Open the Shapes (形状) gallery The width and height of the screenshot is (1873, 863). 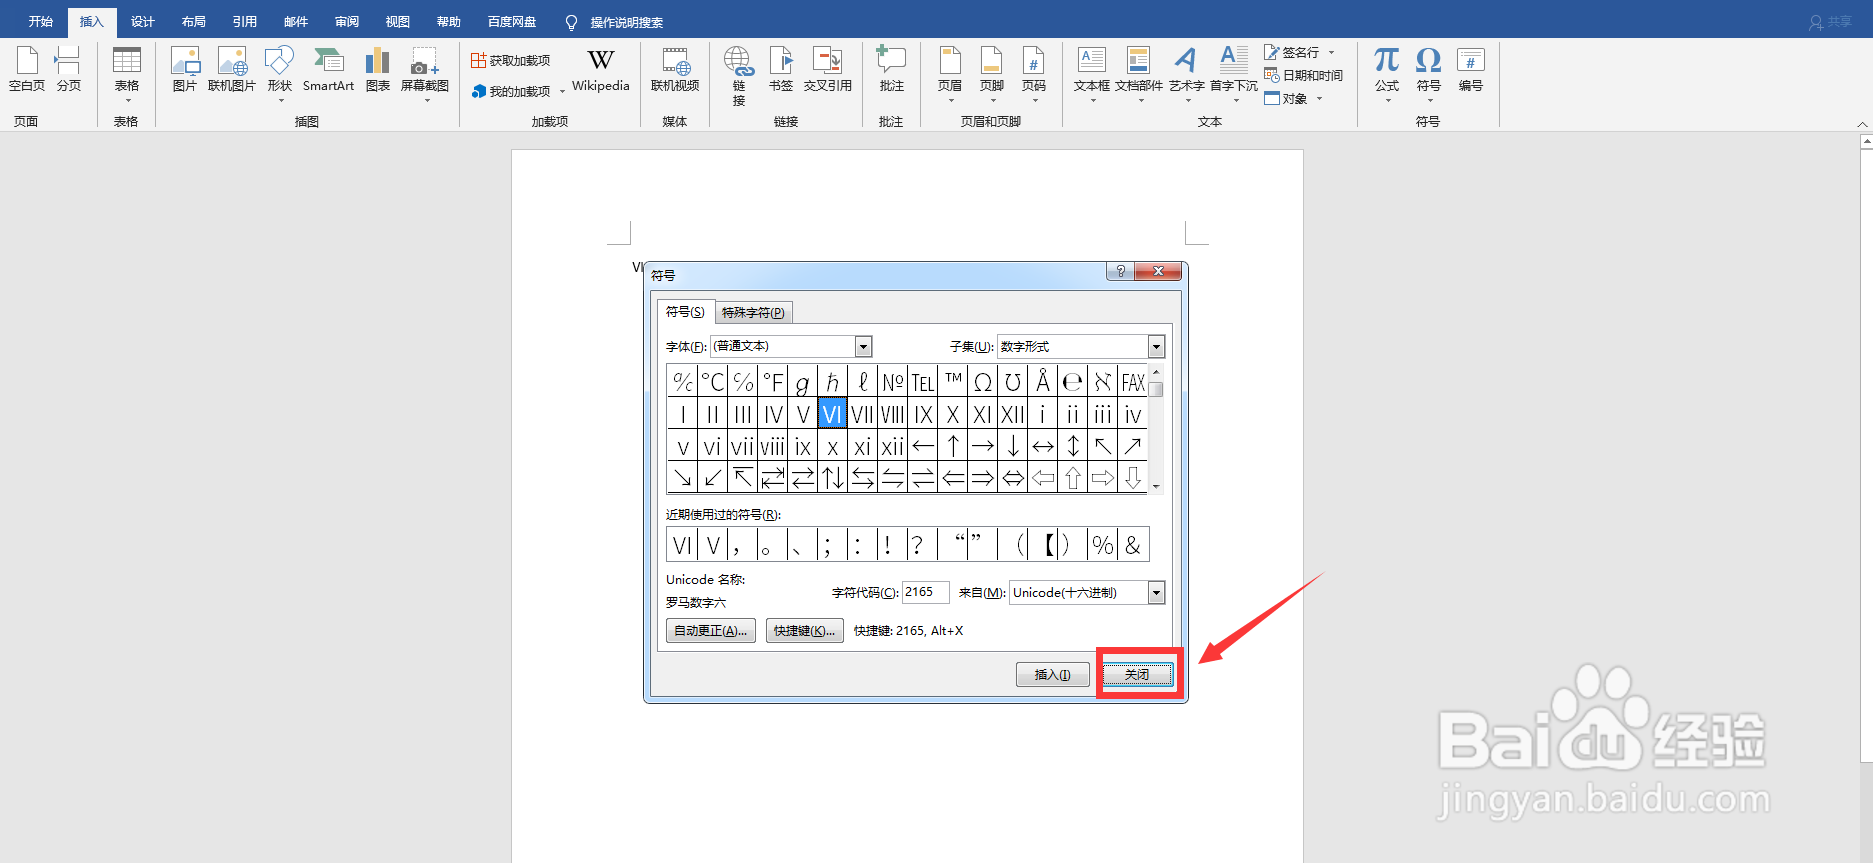[280, 74]
